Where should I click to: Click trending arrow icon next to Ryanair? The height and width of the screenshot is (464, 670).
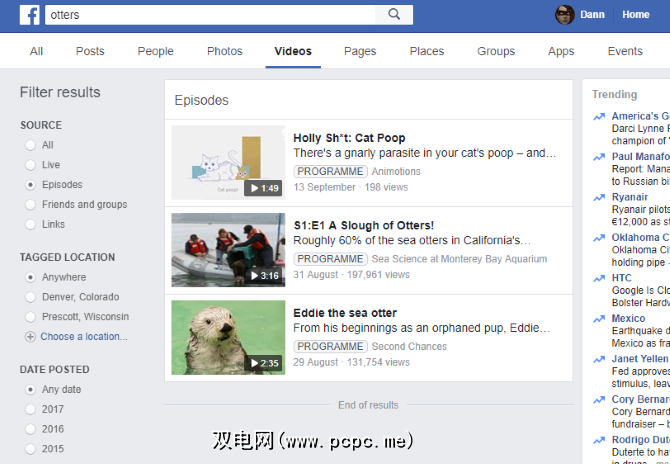(x=598, y=199)
